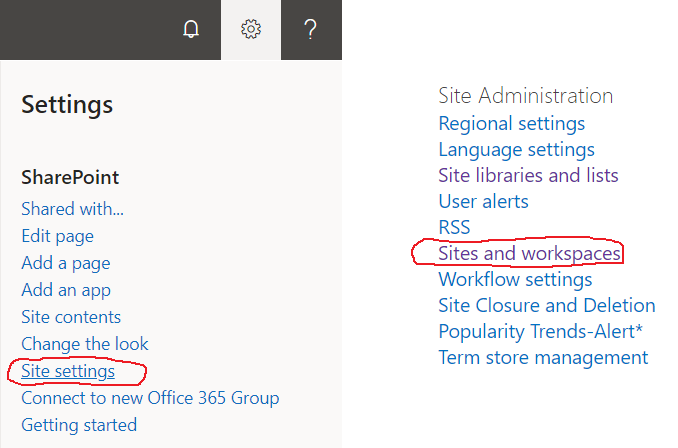Choose Add an app
This screenshot has width=678, height=448.
pyautogui.click(x=66, y=290)
